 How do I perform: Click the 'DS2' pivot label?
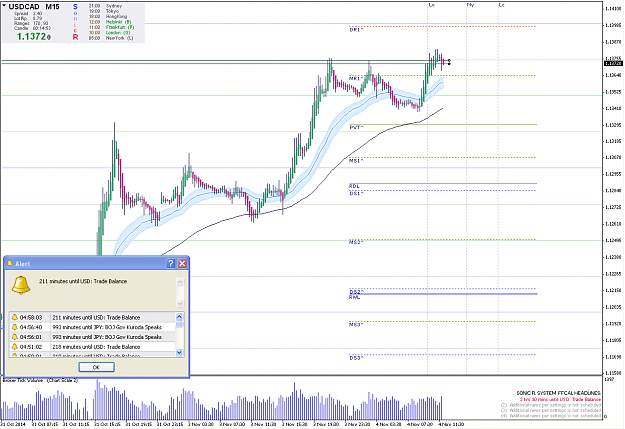tap(356, 292)
